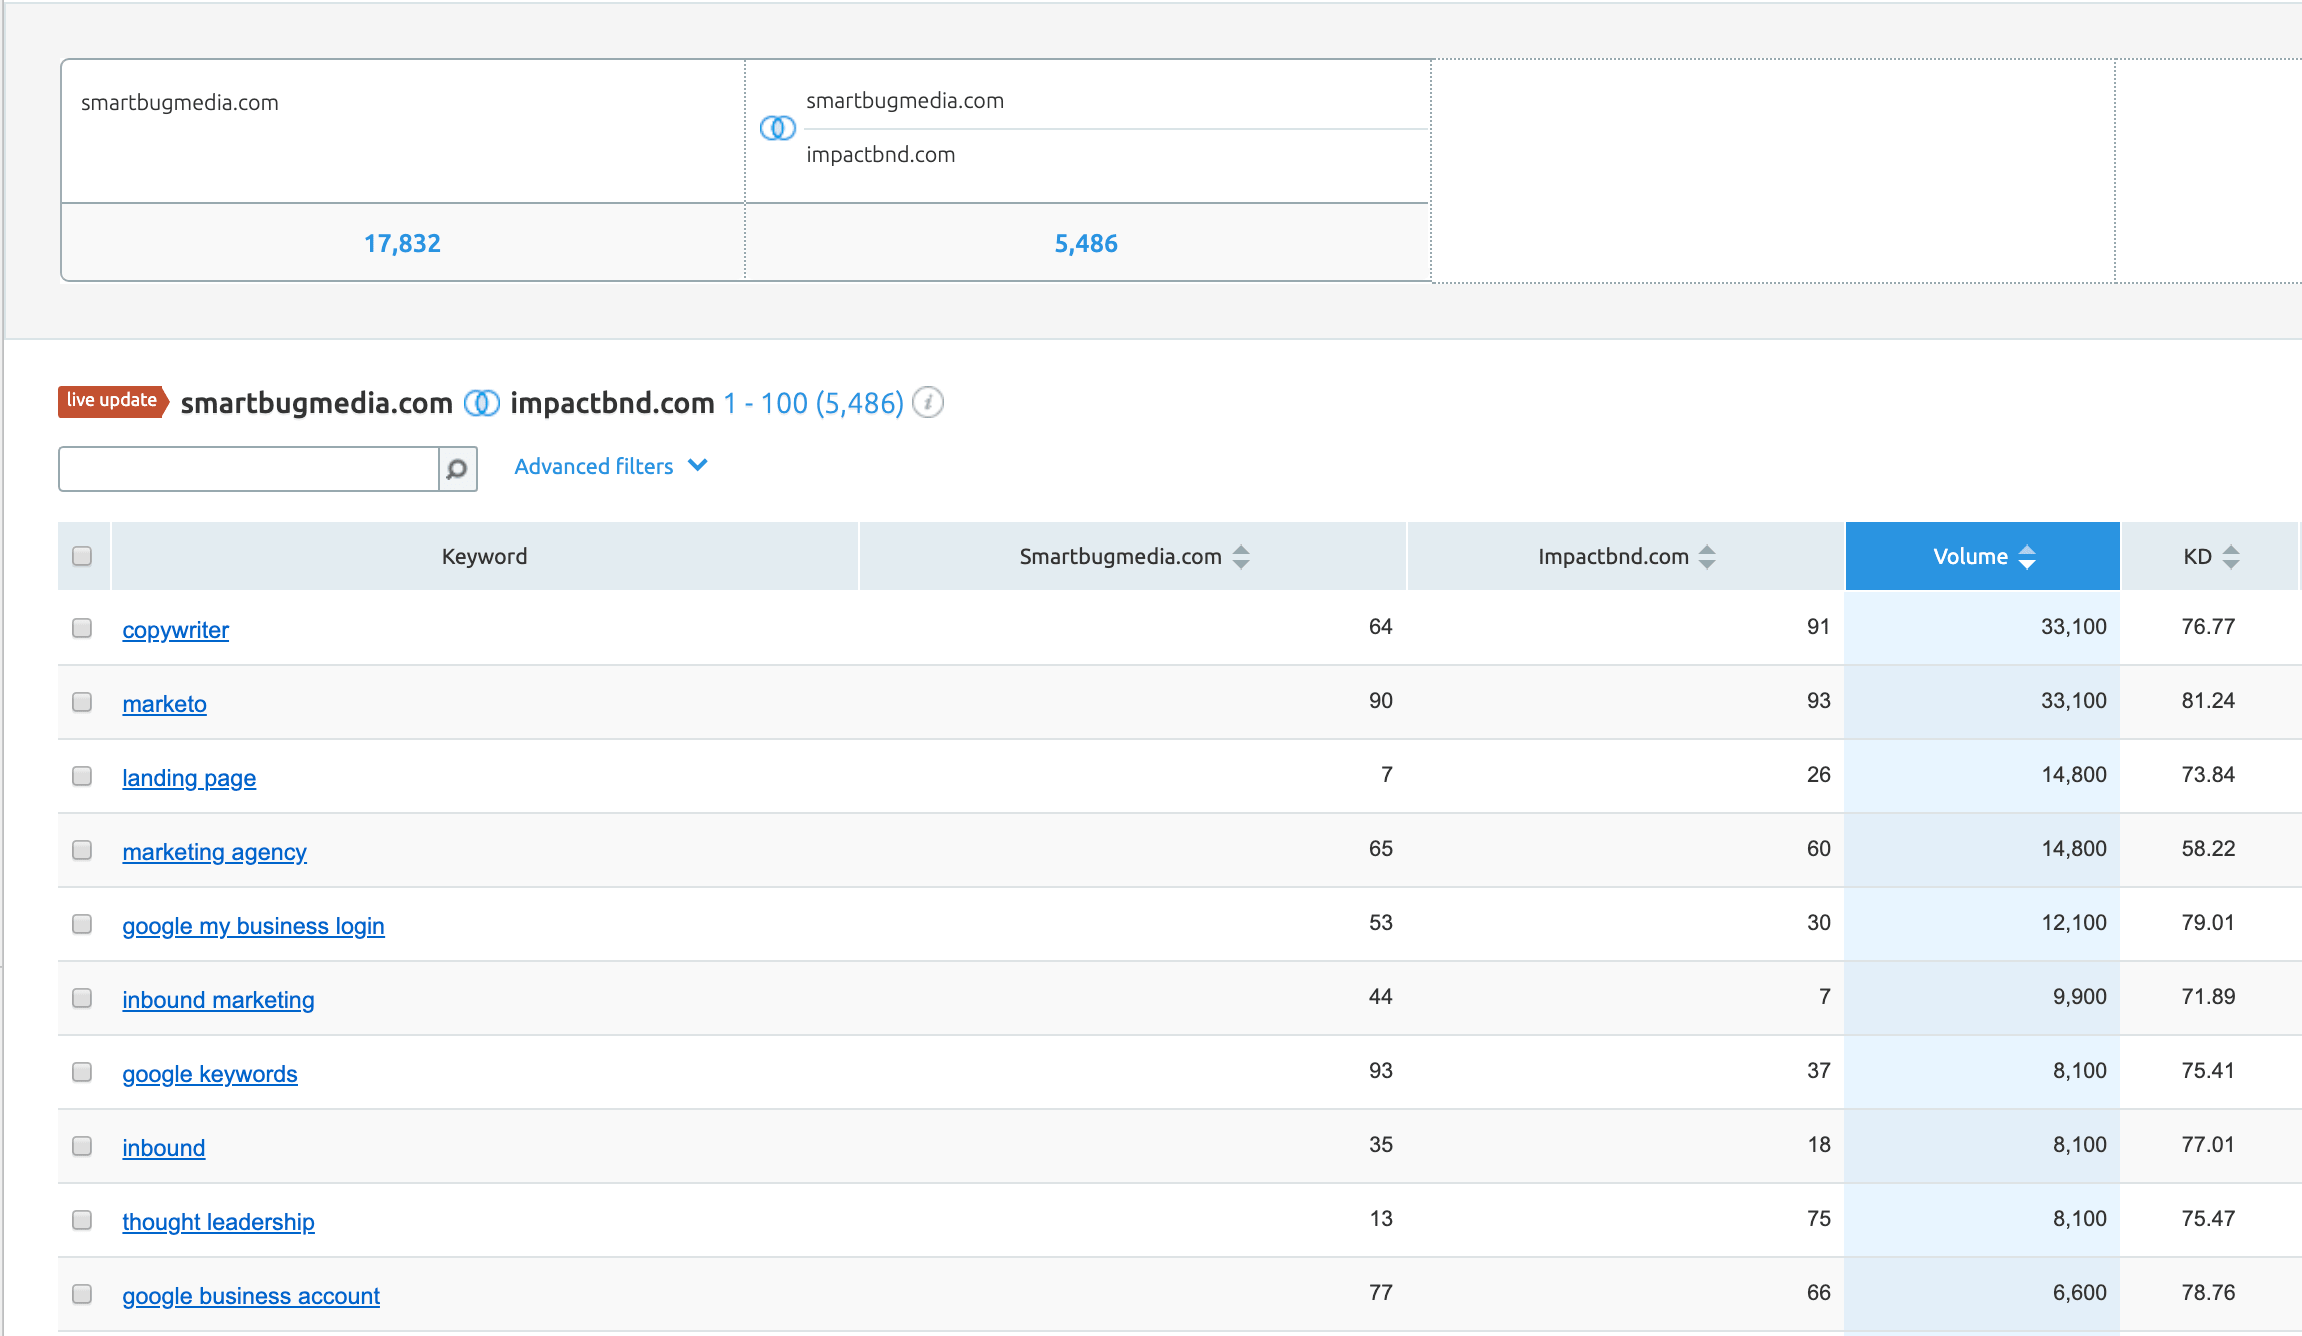Toggle the select-all checkbox in table header

click(x=82, y=556)
